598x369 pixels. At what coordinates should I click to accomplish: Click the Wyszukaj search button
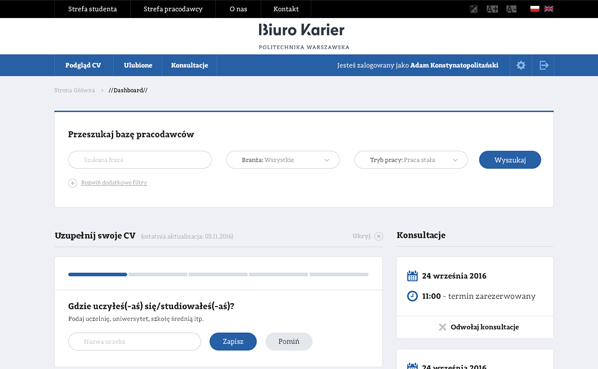510,160
